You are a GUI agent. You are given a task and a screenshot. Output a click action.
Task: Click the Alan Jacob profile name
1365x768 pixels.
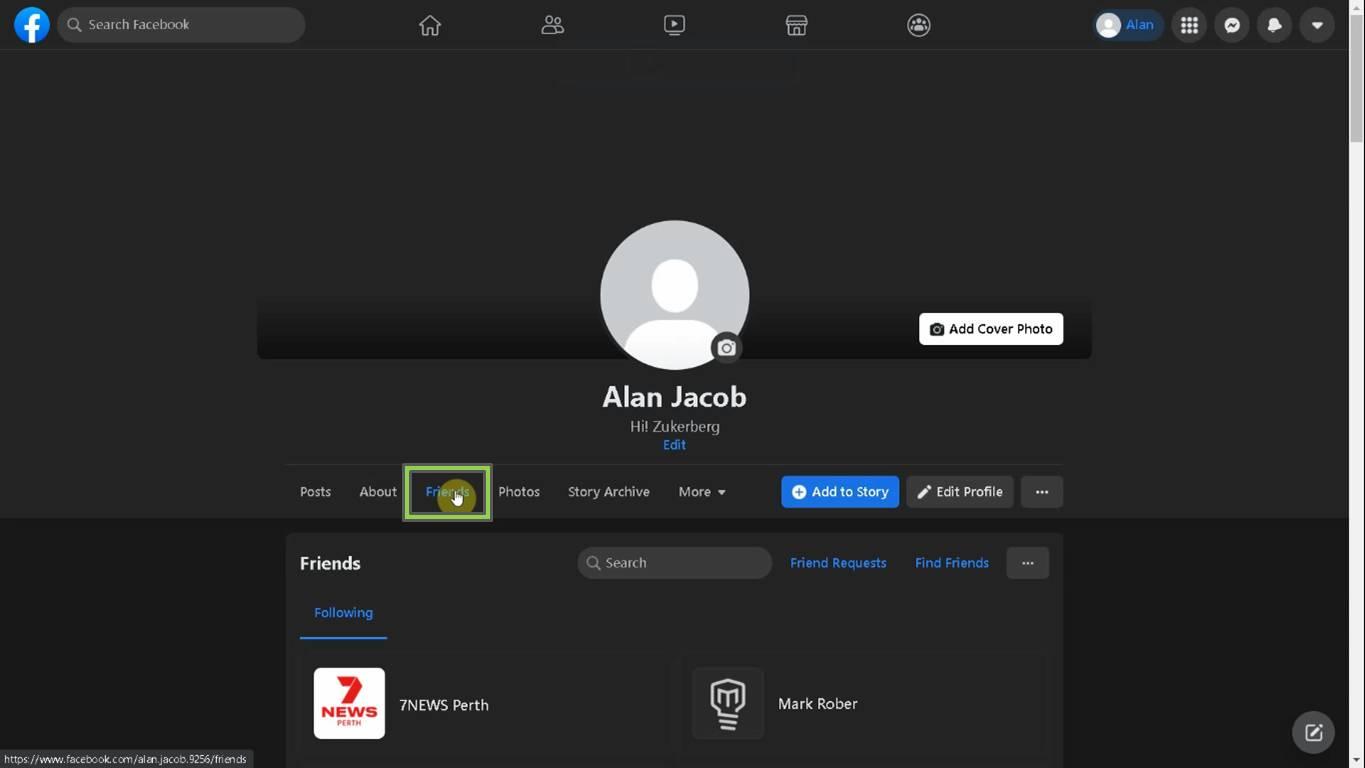[674, 397]
